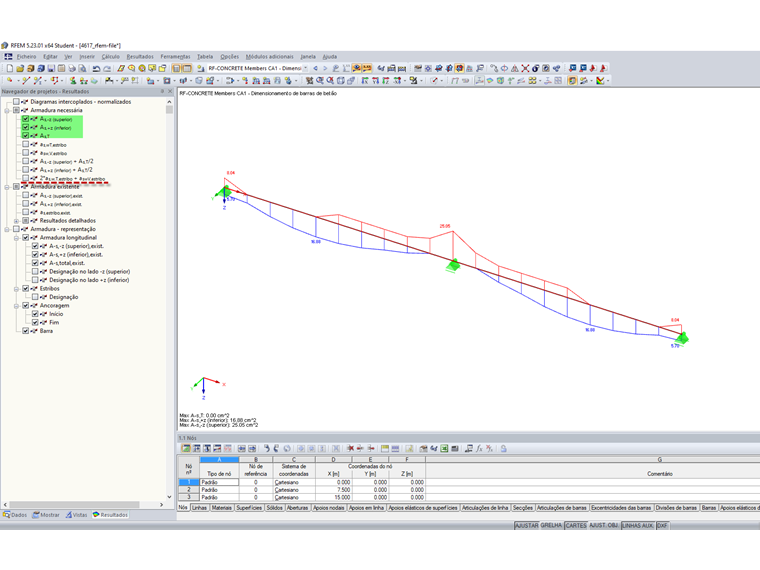Click the New file icon

pos(10,68)
